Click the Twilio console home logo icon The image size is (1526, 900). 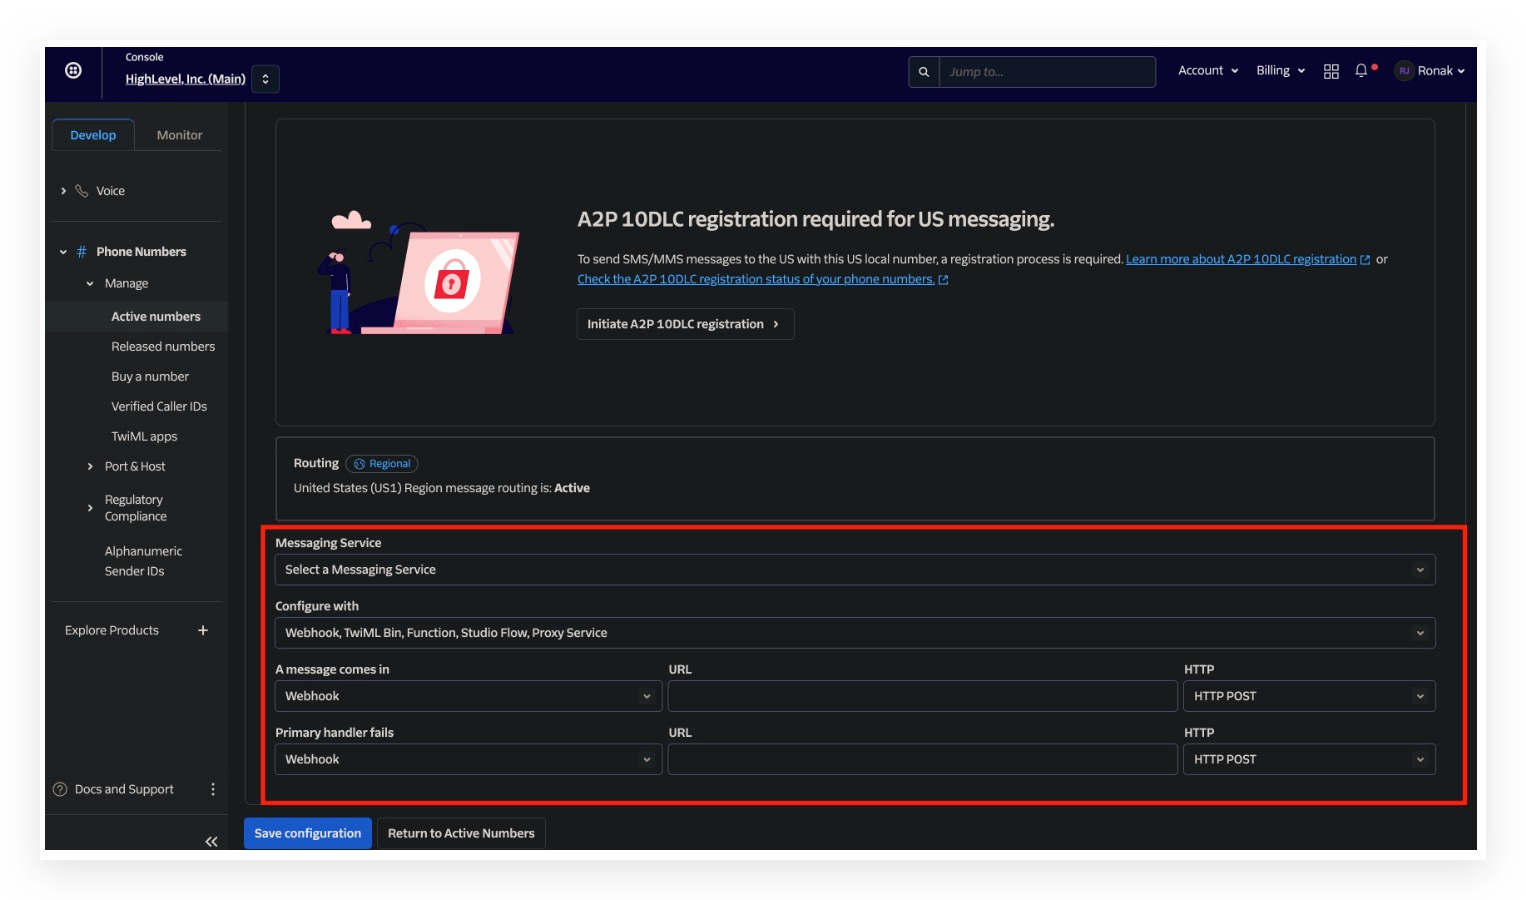(73, 70)
